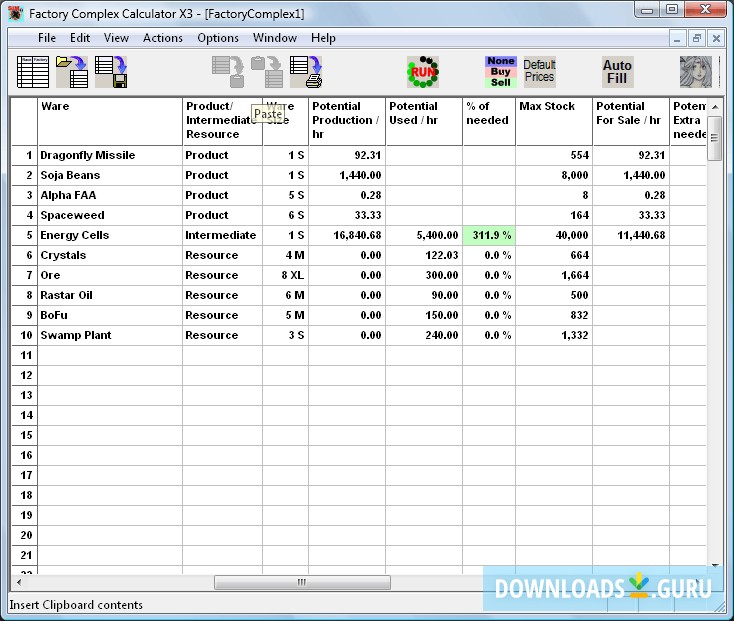Click the 92.31 production value for Dragonfly Missile

(347, 155)
